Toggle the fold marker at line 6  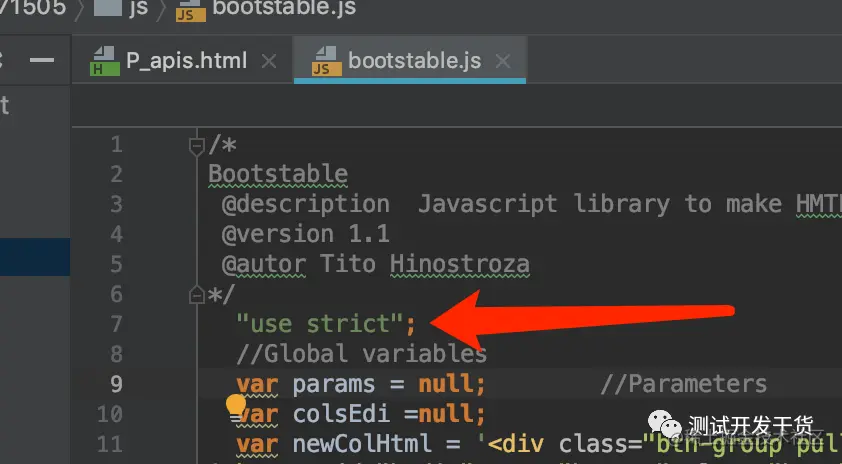click(x=197, y=295)
